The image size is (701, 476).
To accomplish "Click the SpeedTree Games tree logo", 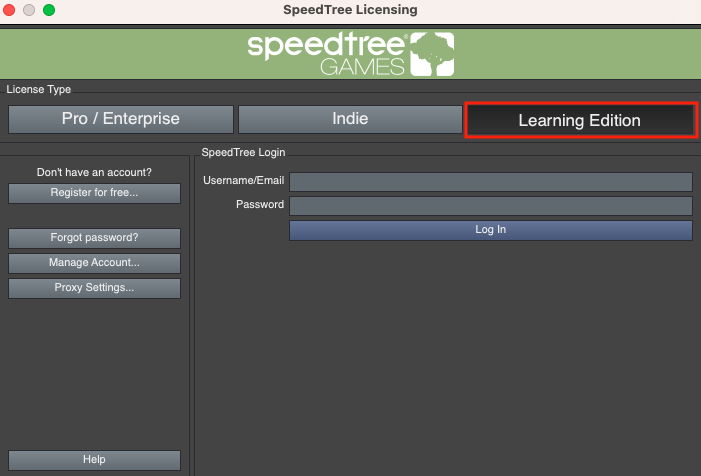I will click(x=432, y=54).
